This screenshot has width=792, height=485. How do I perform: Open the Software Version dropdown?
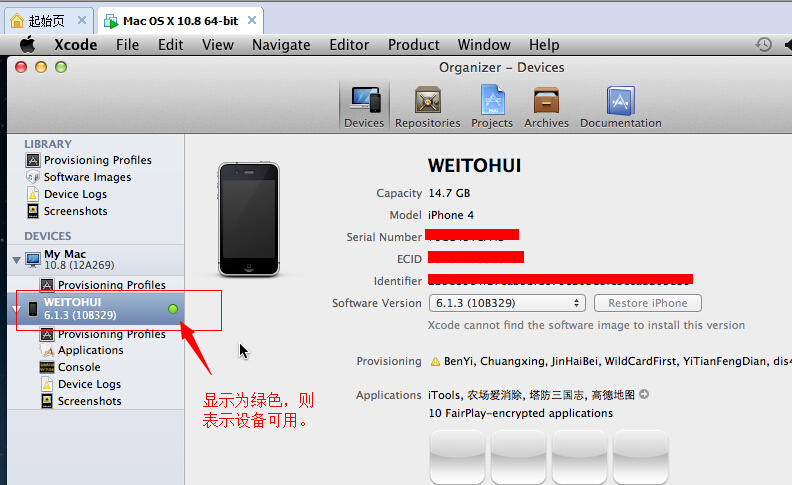(507, 303)
